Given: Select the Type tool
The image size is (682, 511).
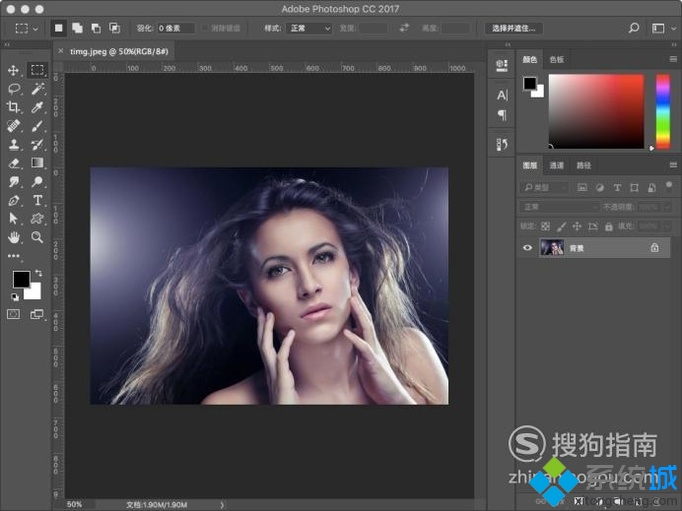Looking at the screenshot, I should [37, 200].
